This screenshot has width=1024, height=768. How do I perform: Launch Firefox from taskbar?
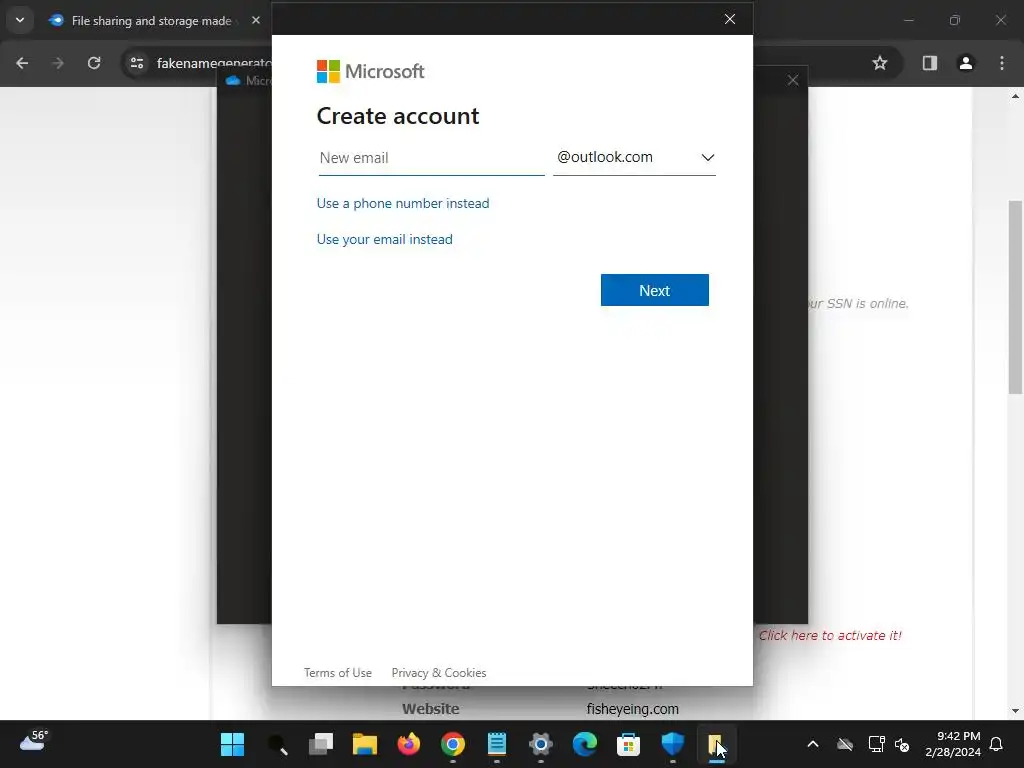(x=409, y=744)
